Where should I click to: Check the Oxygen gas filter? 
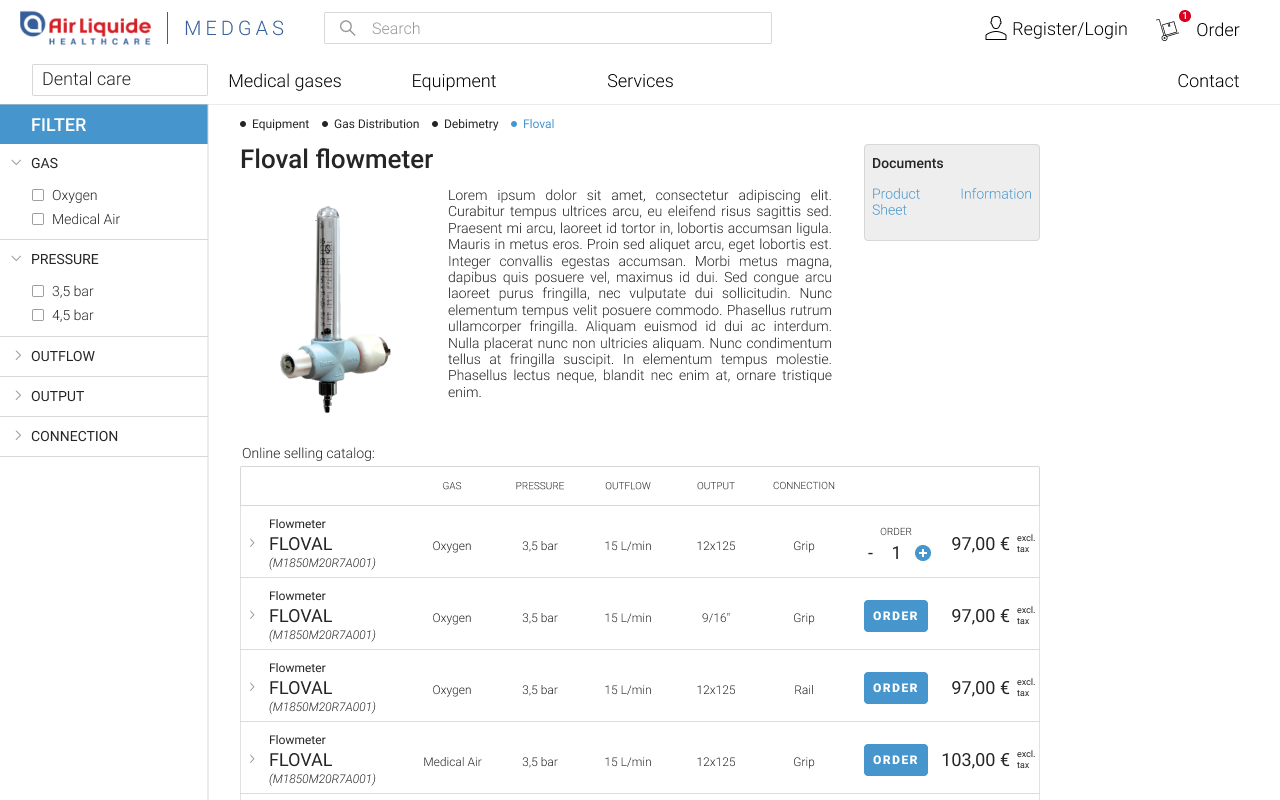(38, 195)
